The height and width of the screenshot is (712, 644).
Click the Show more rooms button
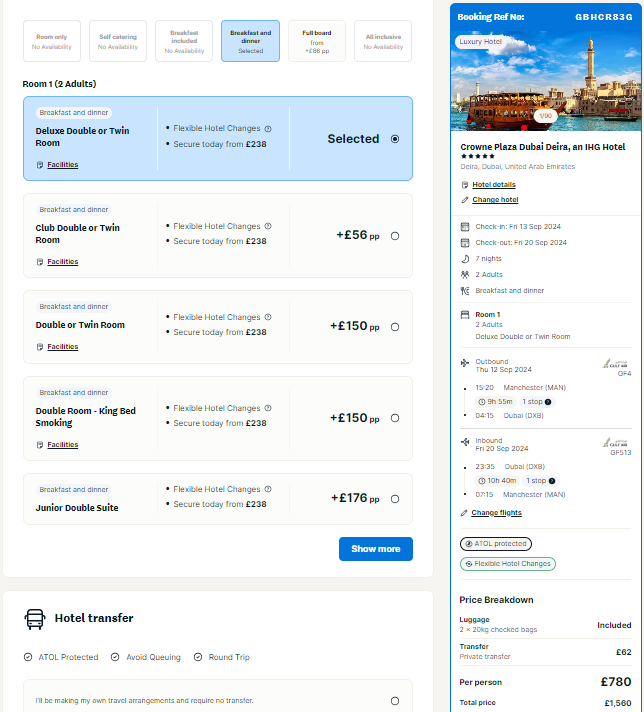[x=376, y=549]
